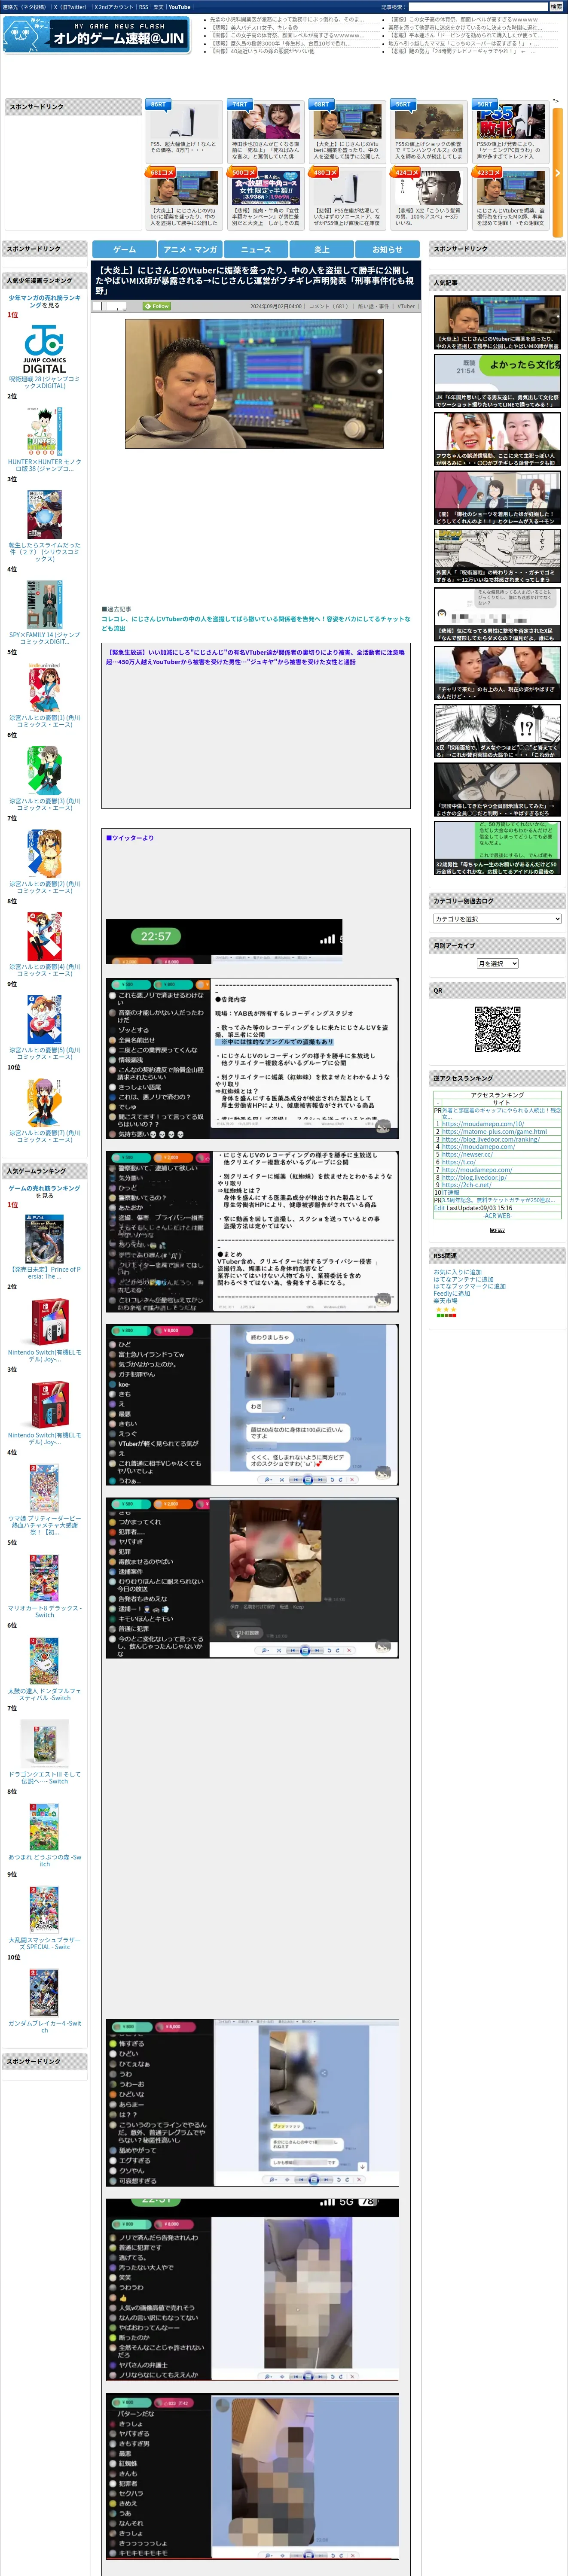Screen dimensions: 568x2576
Task: Open the アニメ・マンガ navigation tab
Action: click(x=190, y=249)
